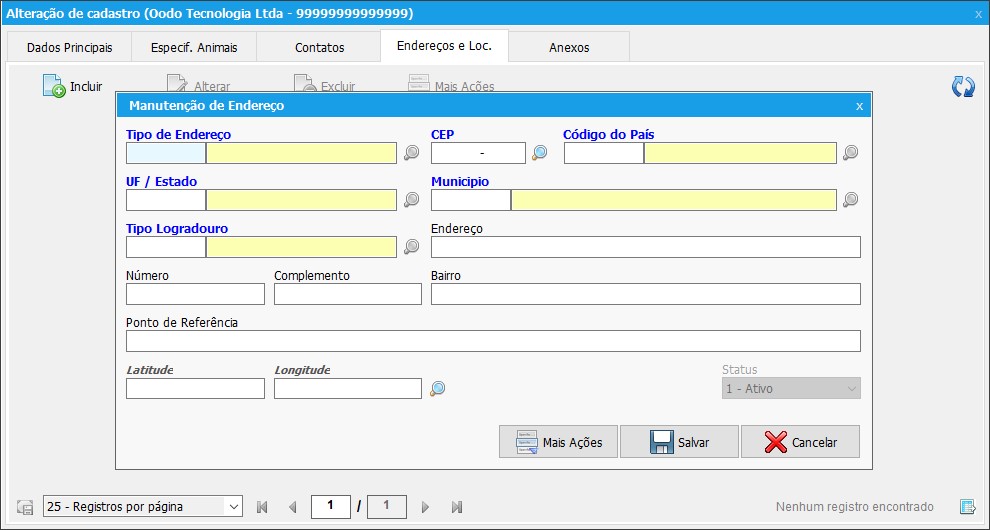Switch to Dados Principais tab
This screenshot has height=530, width=990.
69,47
